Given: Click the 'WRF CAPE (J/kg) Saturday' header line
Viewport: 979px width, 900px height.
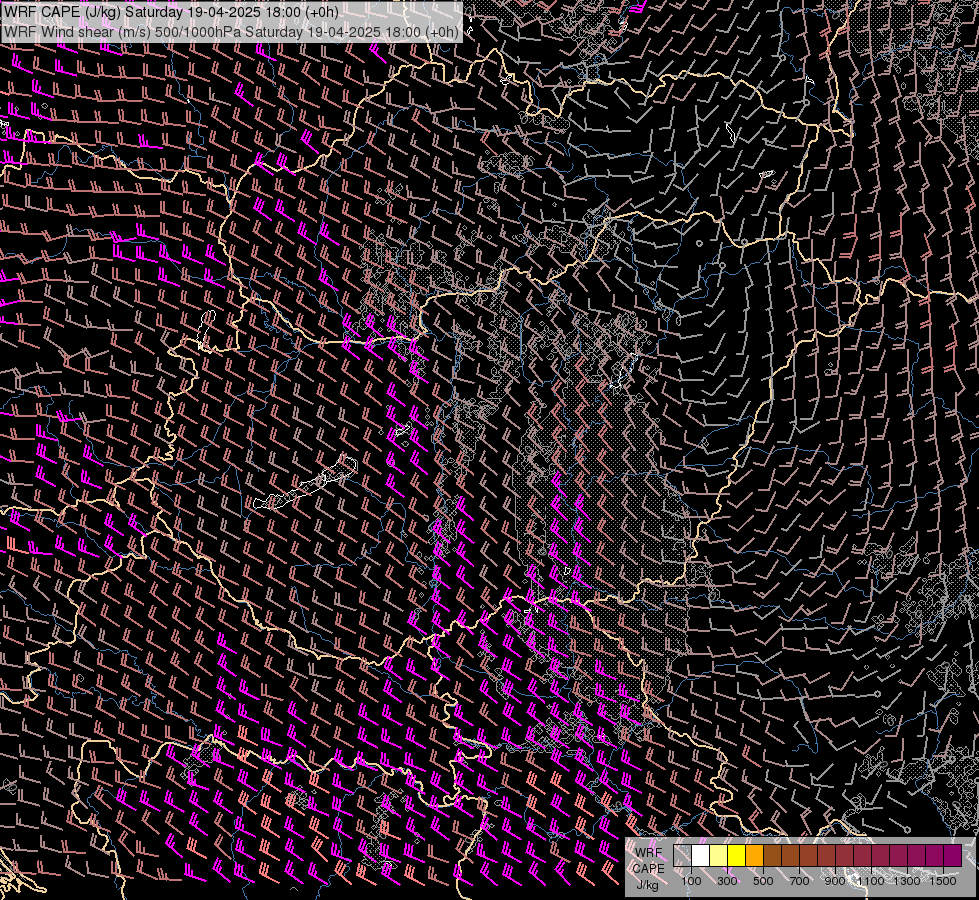Looking at the screenshot, I should click(x=171, y=12).
